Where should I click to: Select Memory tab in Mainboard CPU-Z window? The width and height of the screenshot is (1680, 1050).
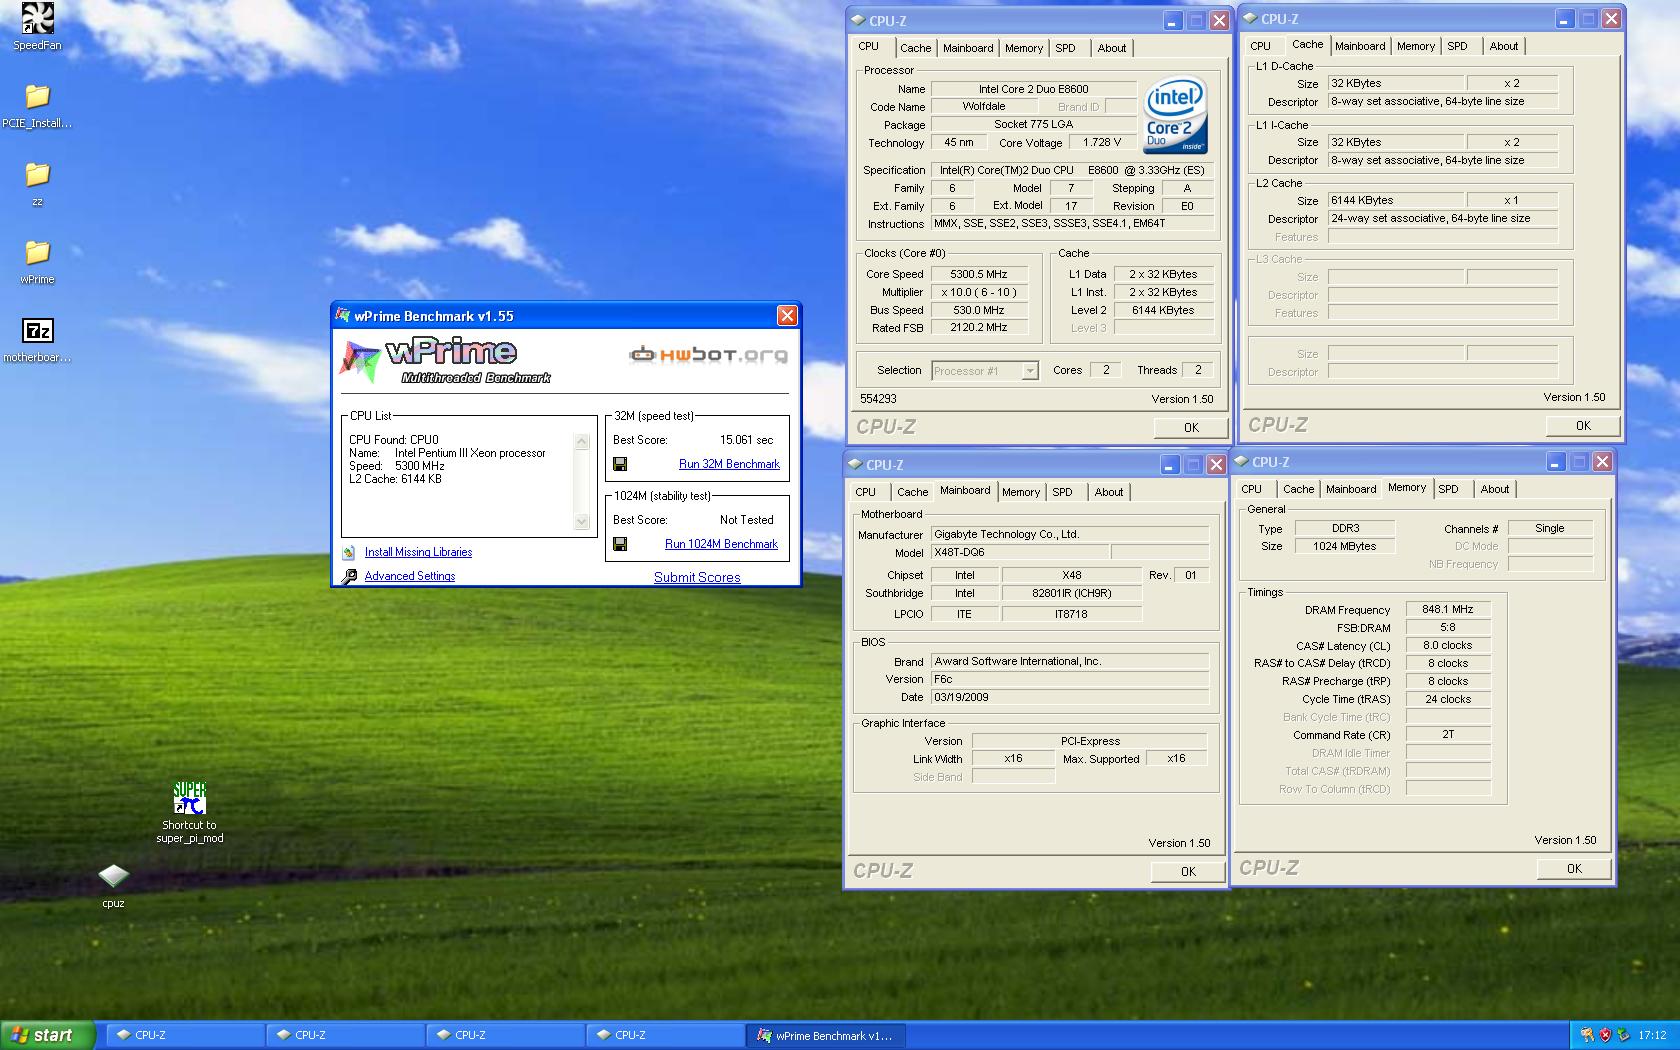1021,492
